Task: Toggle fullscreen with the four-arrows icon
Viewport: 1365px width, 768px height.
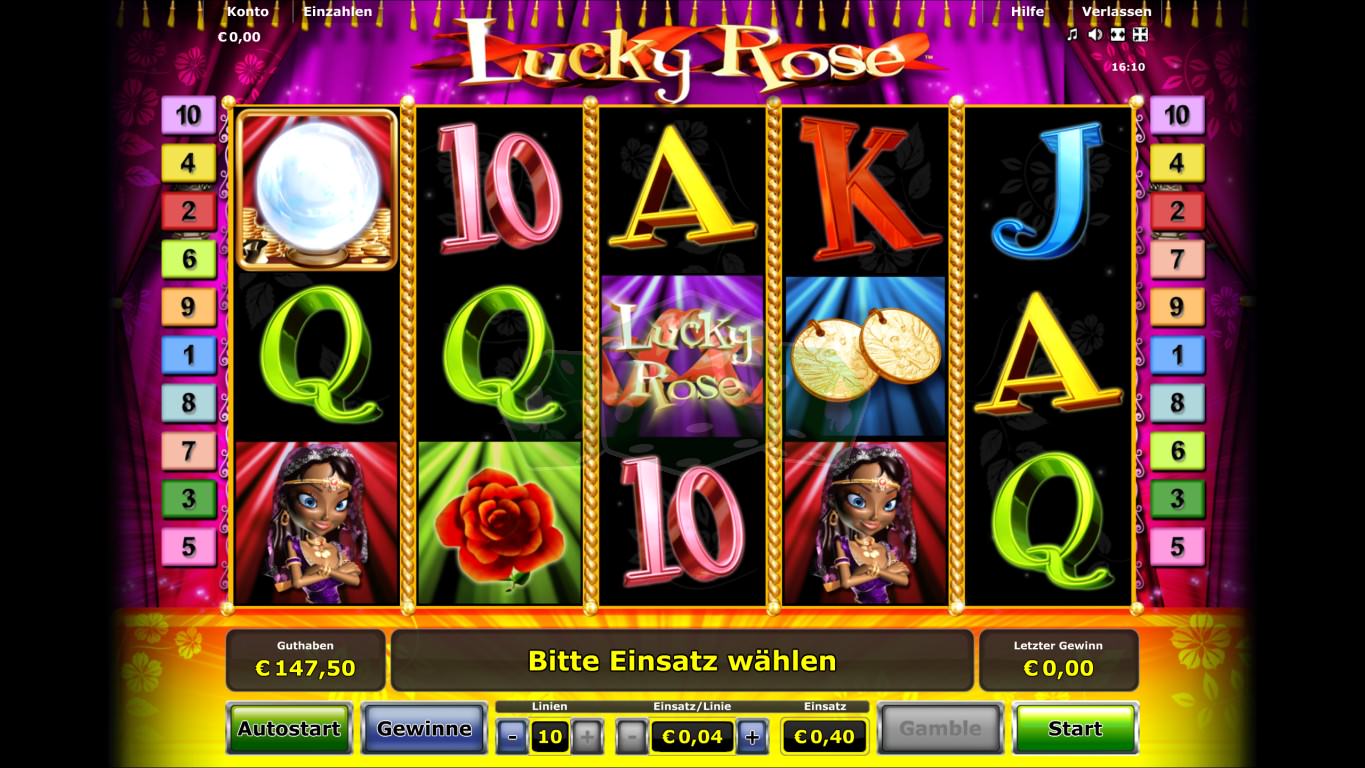Action: click(1140, 34)
